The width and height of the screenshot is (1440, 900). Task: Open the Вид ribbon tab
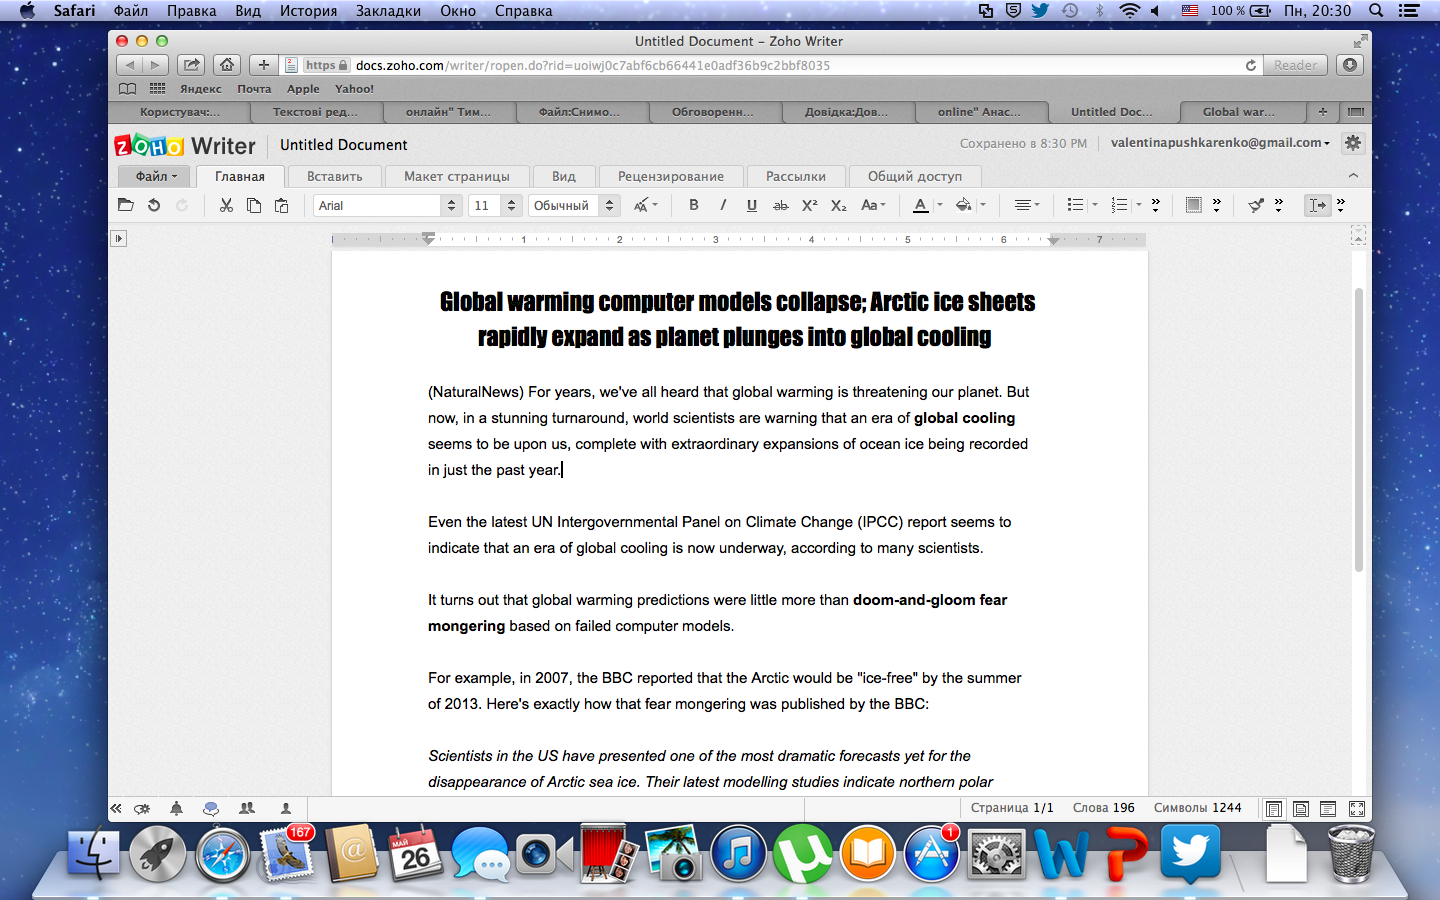(x=564, y=176)
